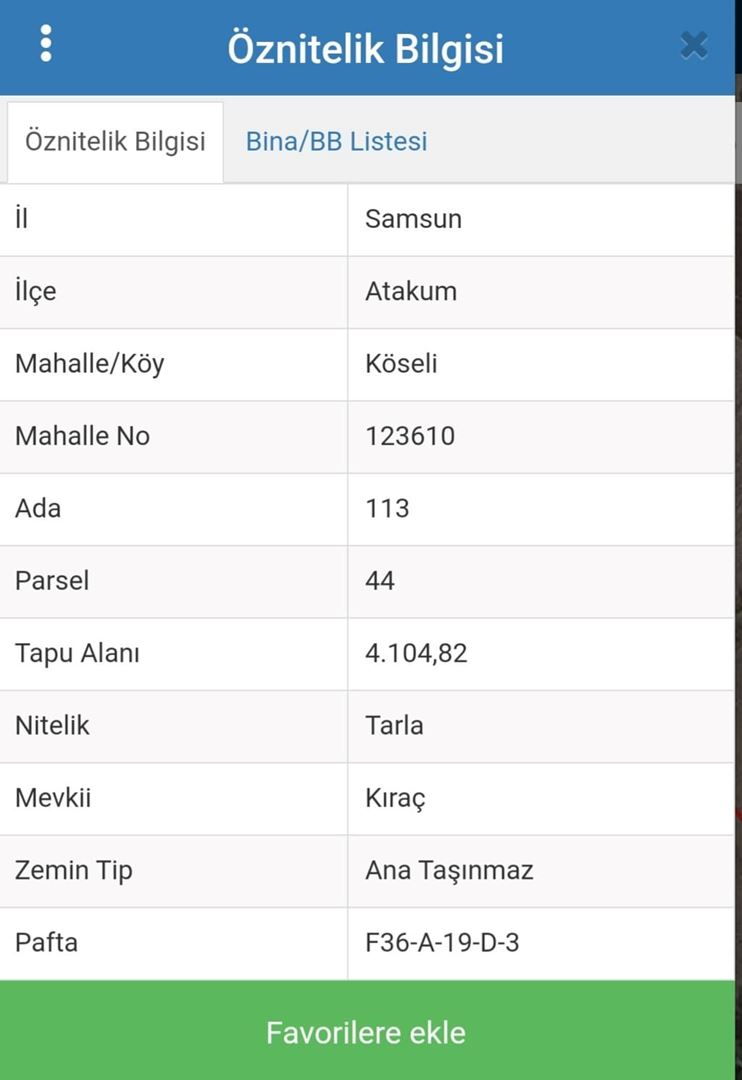
Task: Select the Mevkii value Kıraç
Action: coord(395,798)
